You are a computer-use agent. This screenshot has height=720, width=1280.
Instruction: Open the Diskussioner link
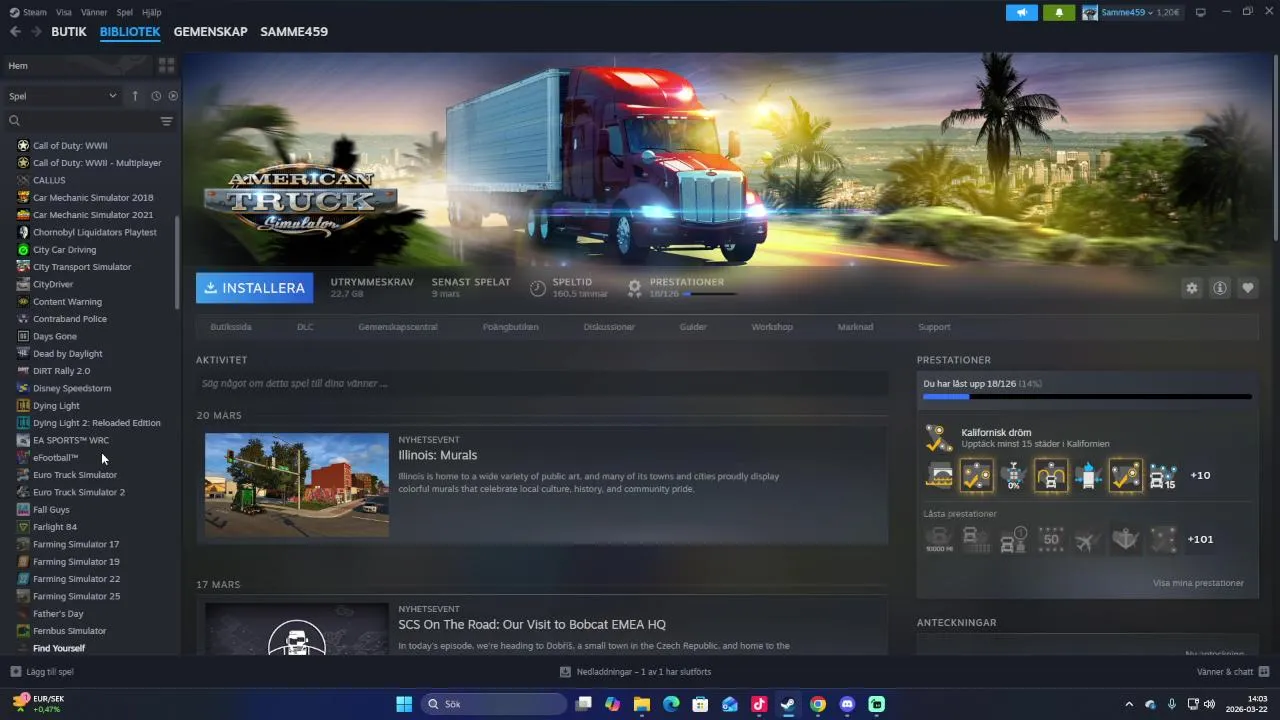(609, 327)
